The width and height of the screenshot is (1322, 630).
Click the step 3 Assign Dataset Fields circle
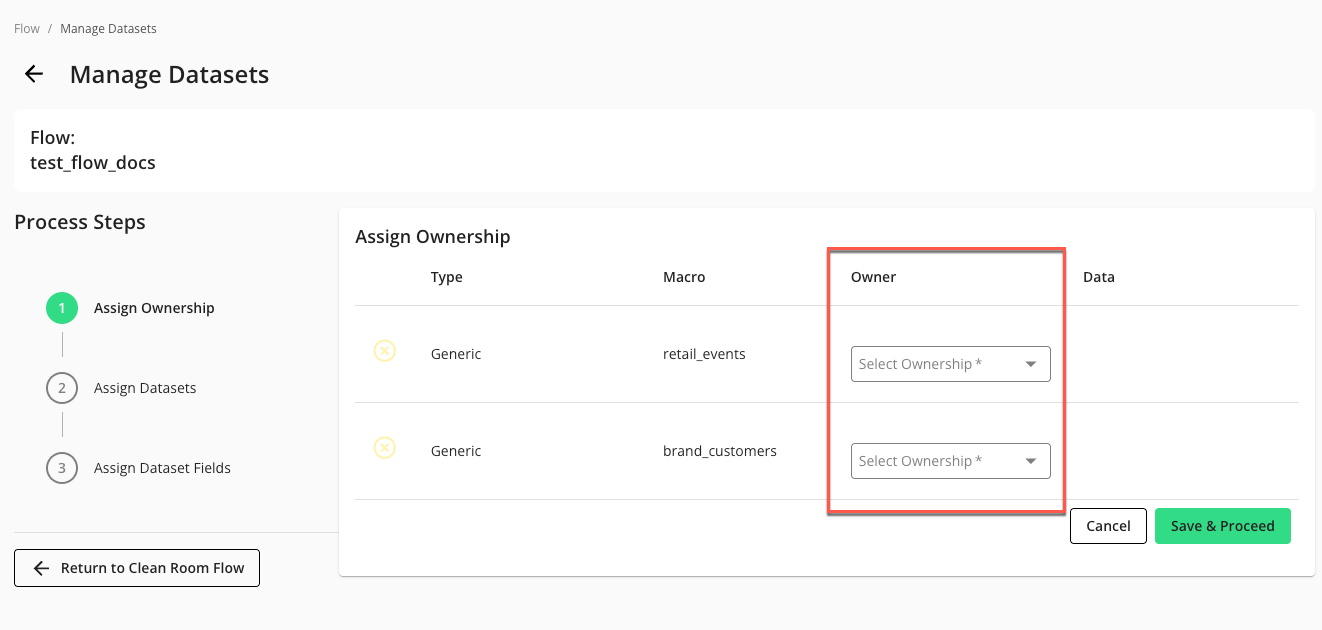[61, 468]
